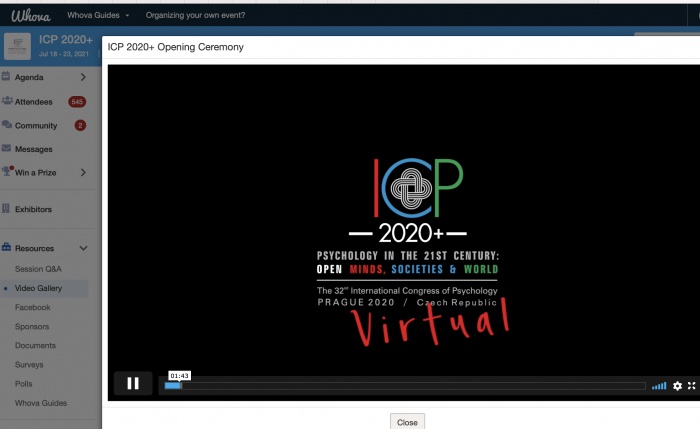Close the Opening Ceremony dialog
The width and height of the screenshot is (700, 429).
tap(407, 422)
